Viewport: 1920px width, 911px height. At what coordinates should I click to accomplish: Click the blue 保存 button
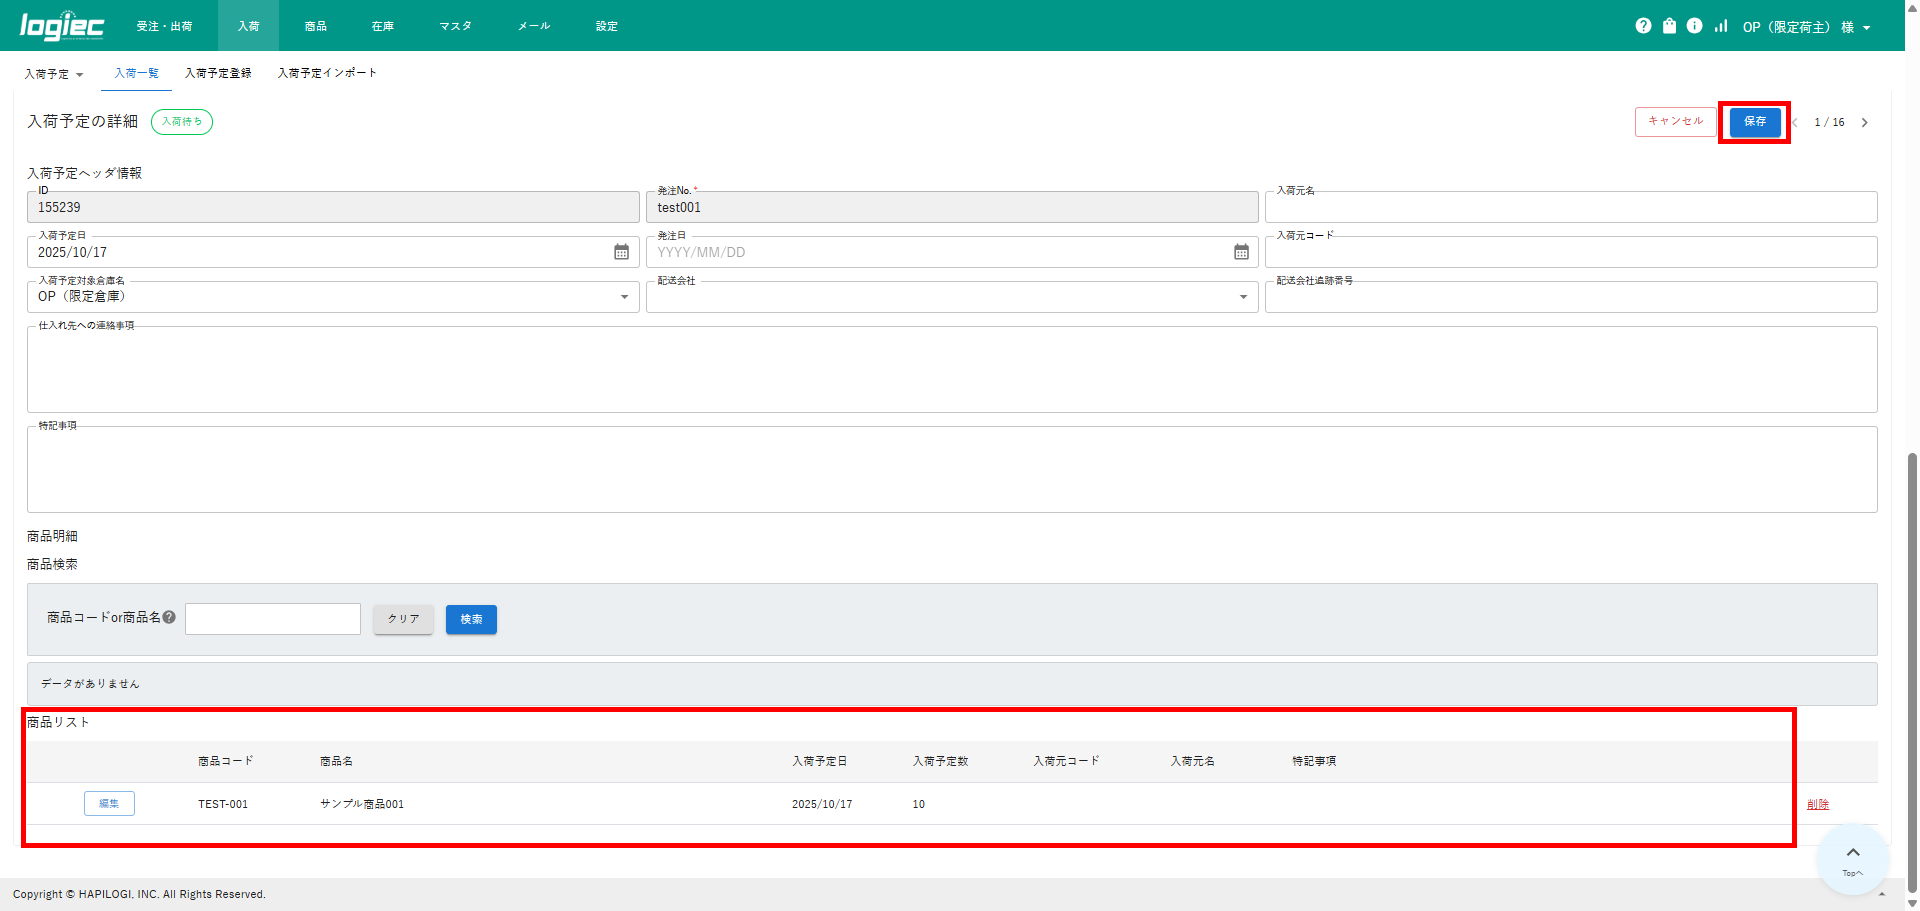click(x=1754, y=122)
